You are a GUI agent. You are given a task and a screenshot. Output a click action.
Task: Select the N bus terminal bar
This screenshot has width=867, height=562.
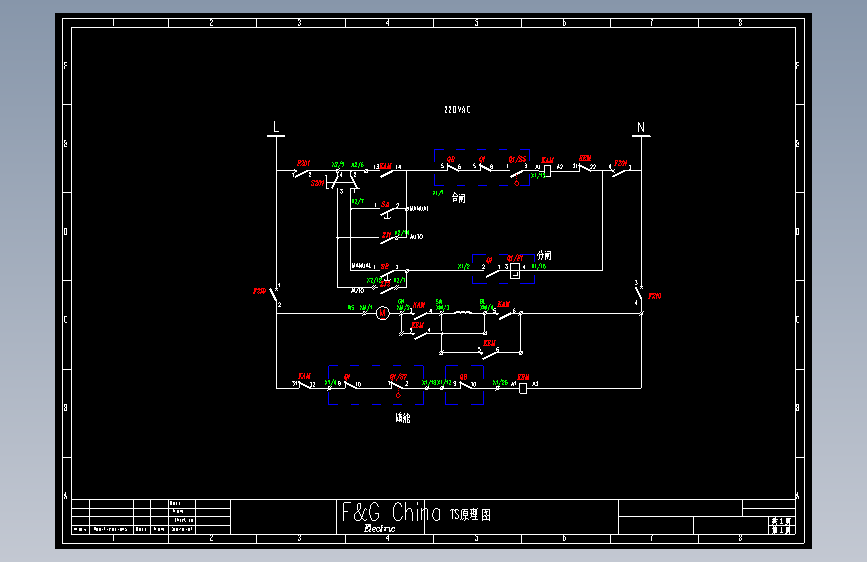[x=641, y=136]
